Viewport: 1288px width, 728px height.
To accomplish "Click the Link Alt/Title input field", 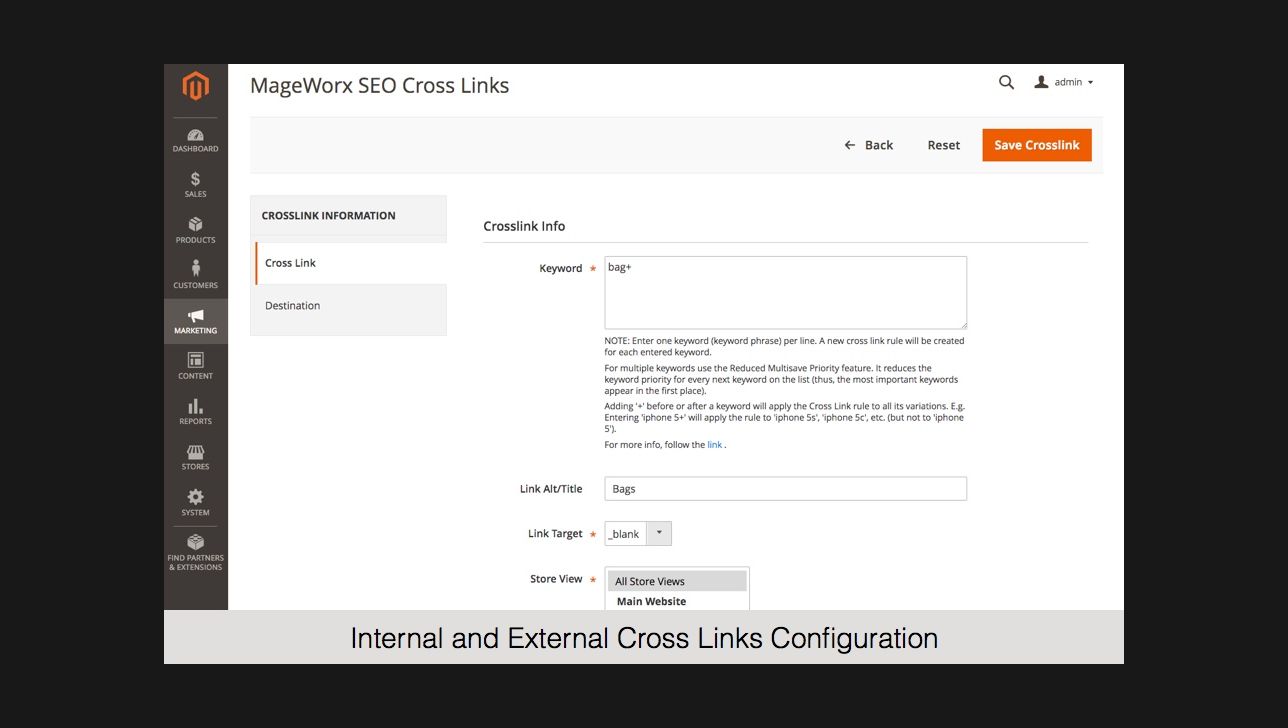I will [x=785, y=489].
